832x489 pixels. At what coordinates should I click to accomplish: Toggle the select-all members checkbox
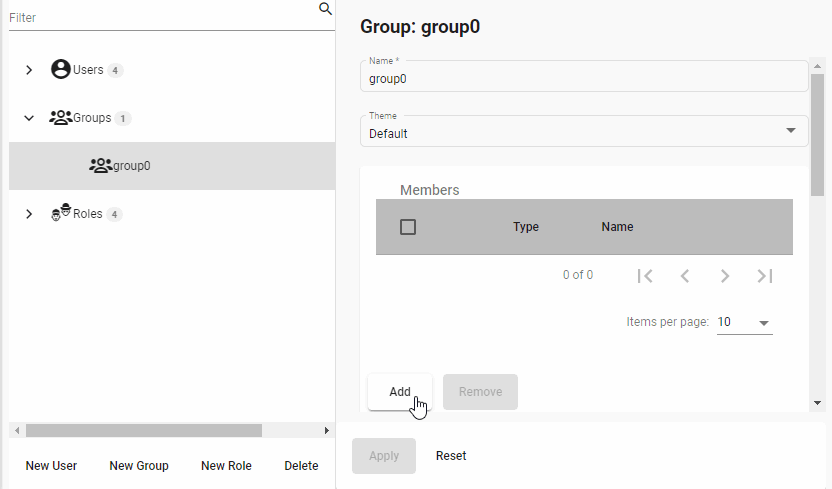408,227
